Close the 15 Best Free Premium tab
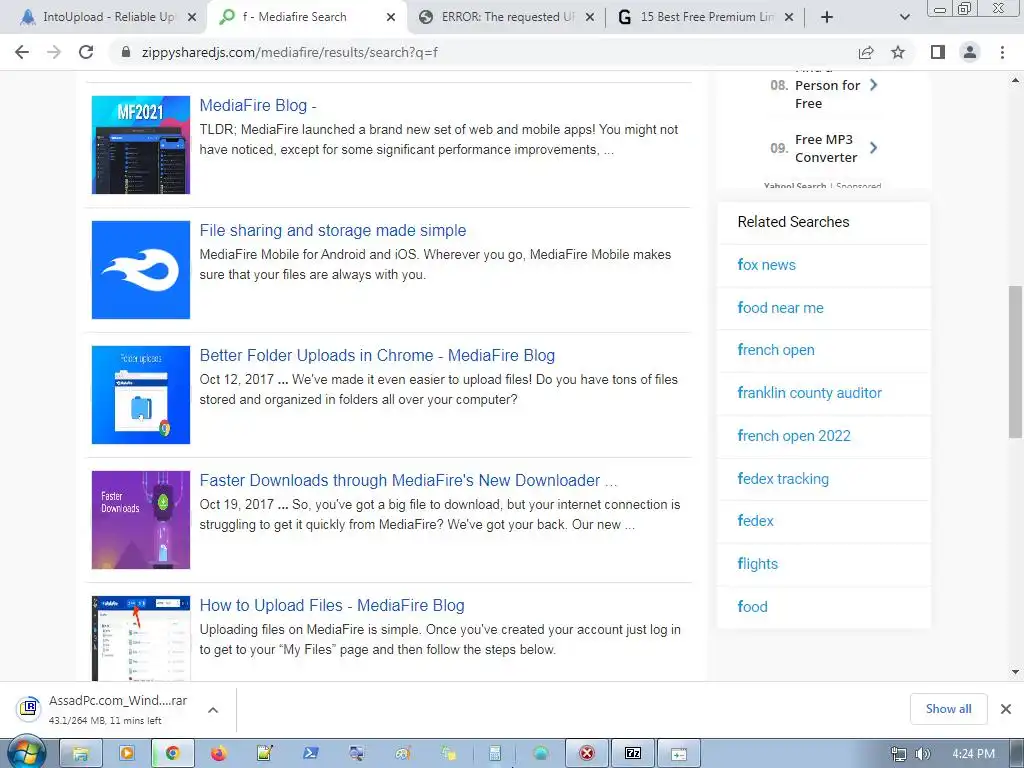Image resolution: width=1024 pixels, height=768 pixels. pos(789,17)
